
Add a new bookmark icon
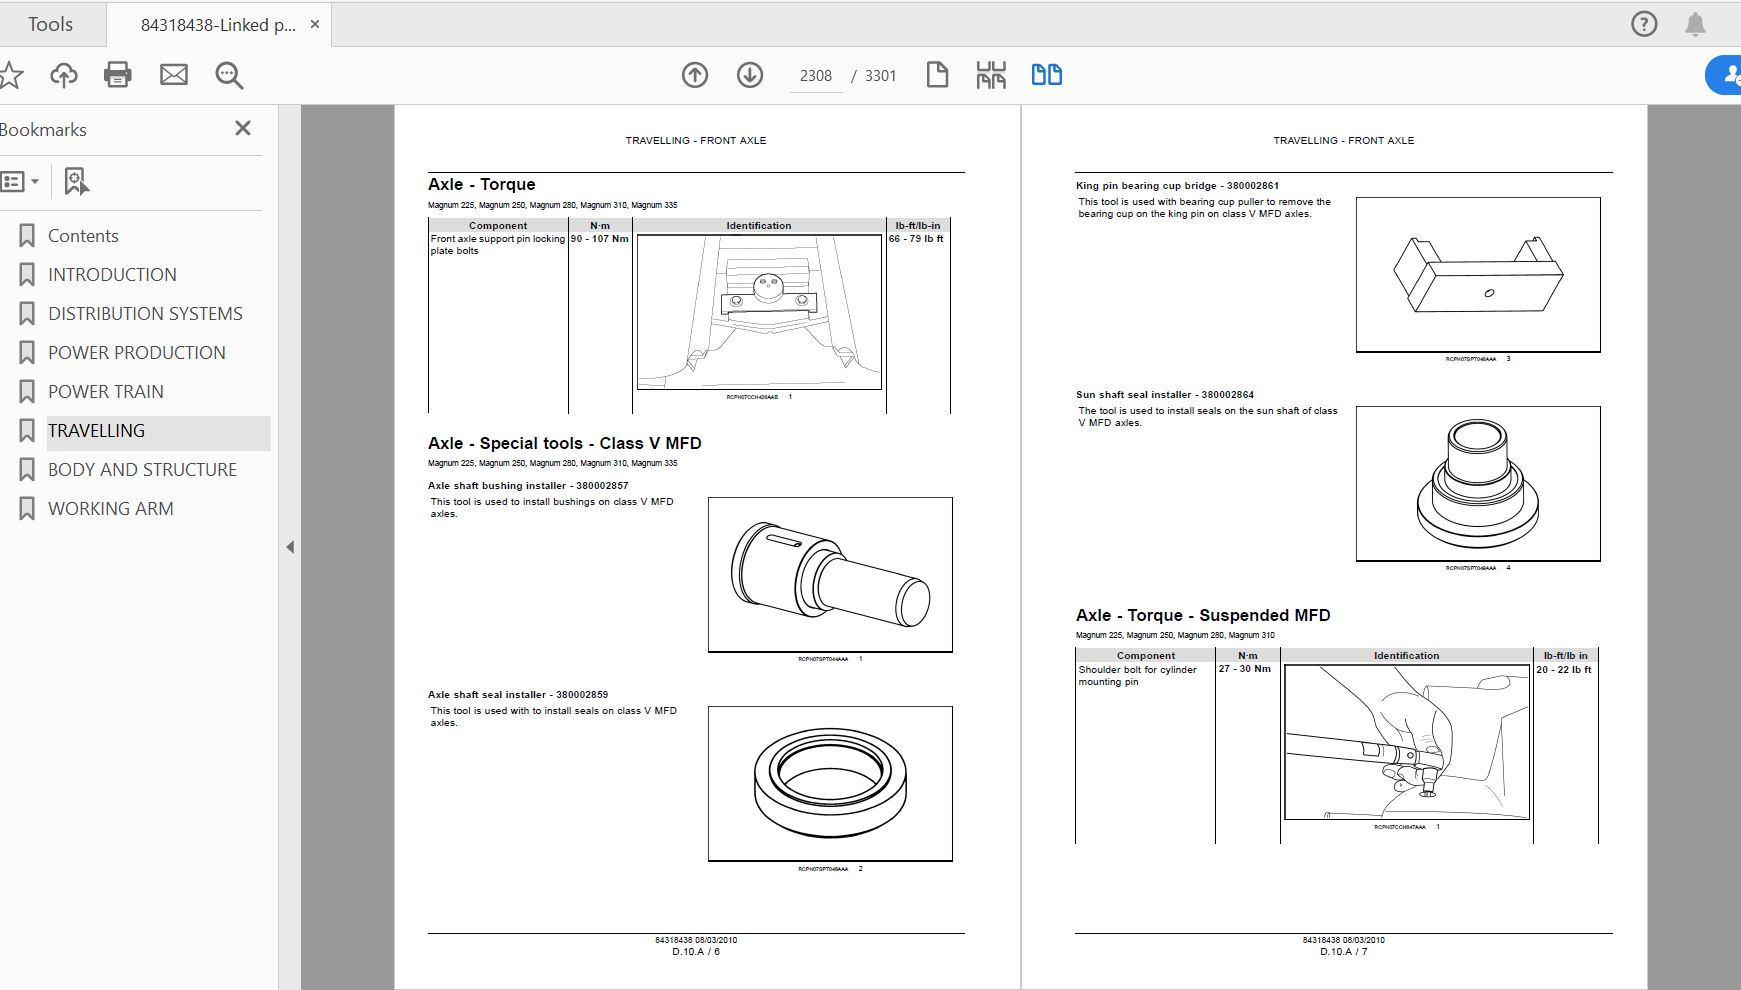coord(76,181)
